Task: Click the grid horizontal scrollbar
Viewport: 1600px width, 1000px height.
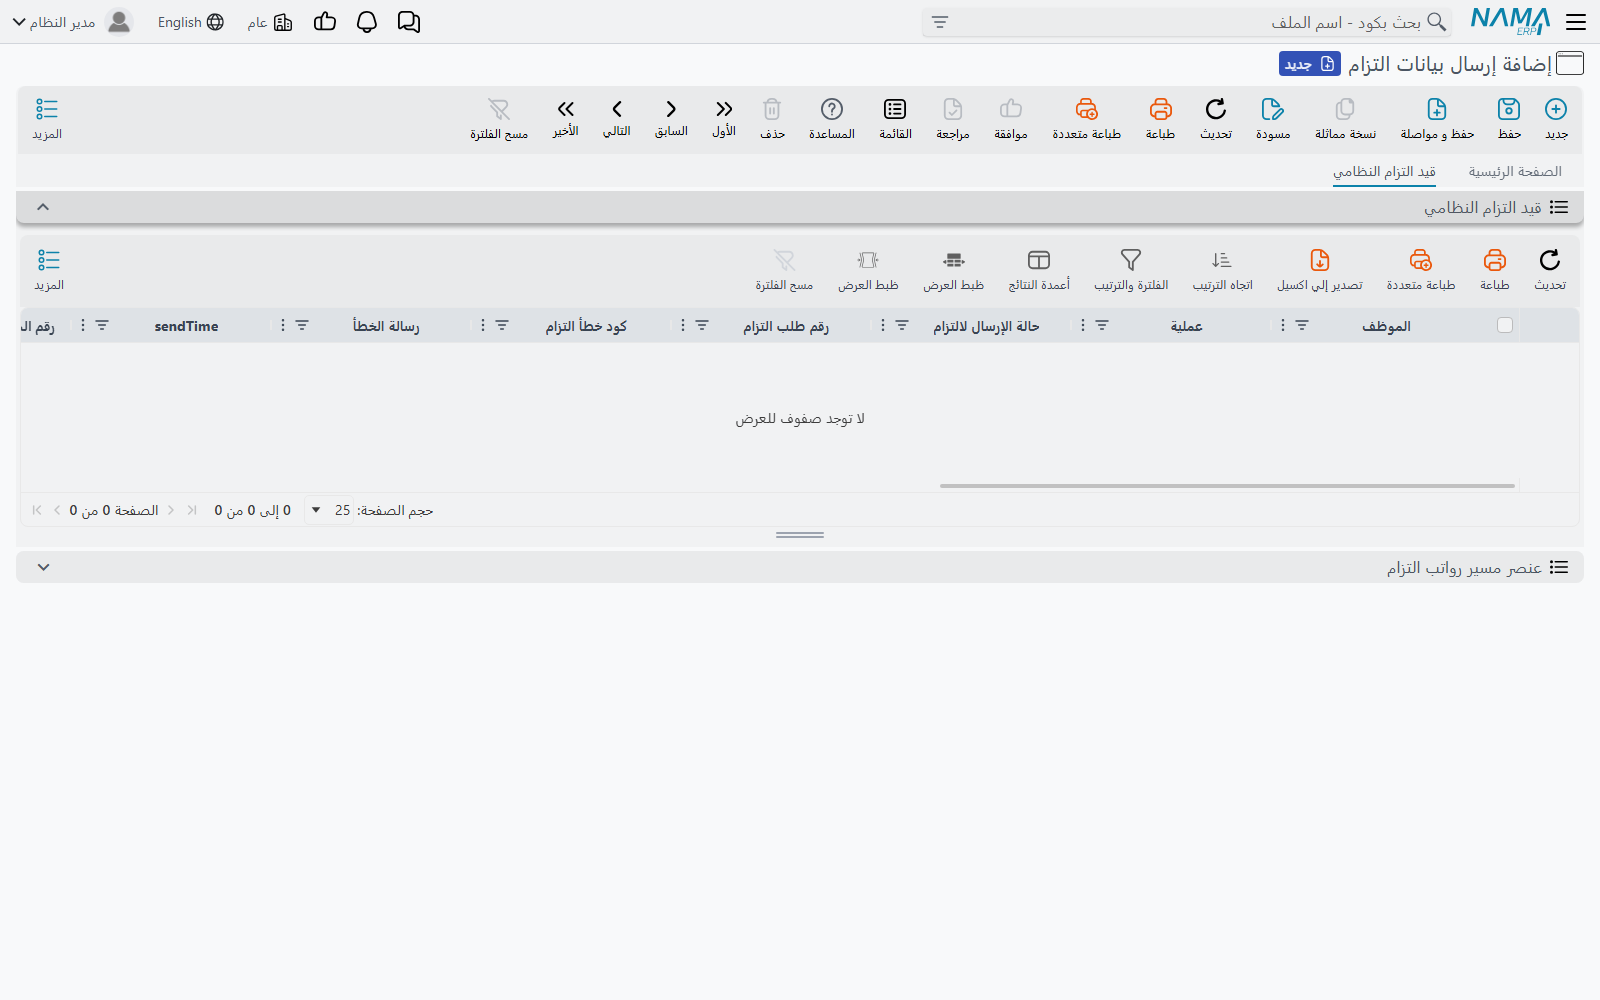Action: click(1227, 486)
